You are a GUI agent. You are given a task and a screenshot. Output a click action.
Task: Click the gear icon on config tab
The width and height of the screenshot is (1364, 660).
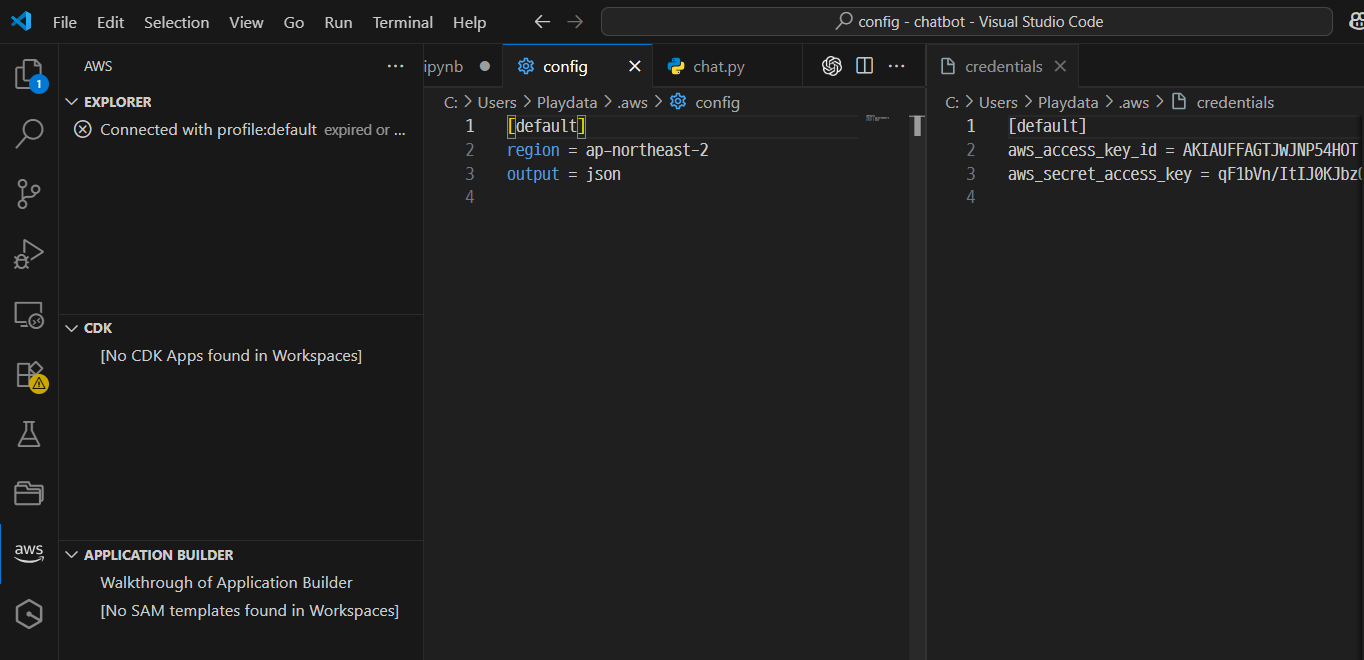click(526, 66)
